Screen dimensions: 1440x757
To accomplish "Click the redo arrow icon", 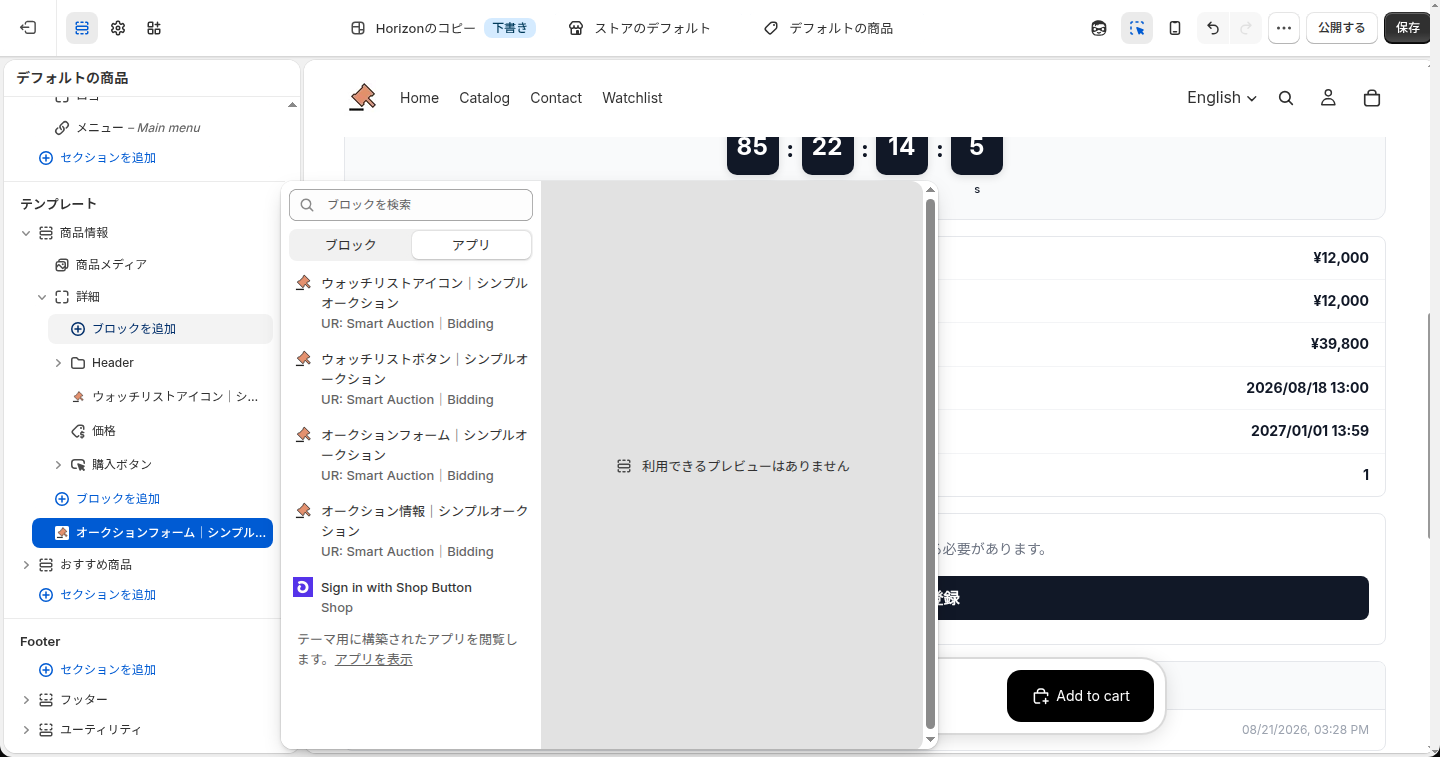I will (1245, 28).
